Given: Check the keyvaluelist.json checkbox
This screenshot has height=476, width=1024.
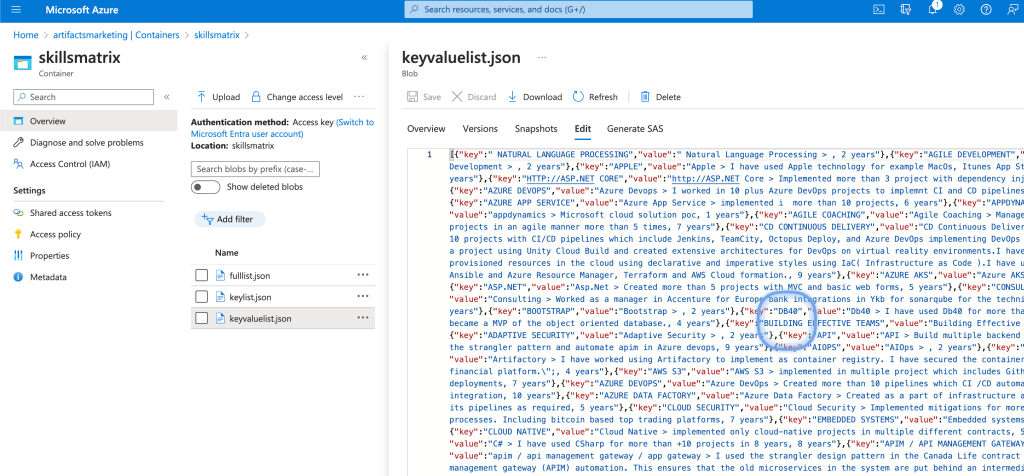Looking at the screenshot, I should pos(201,319).
